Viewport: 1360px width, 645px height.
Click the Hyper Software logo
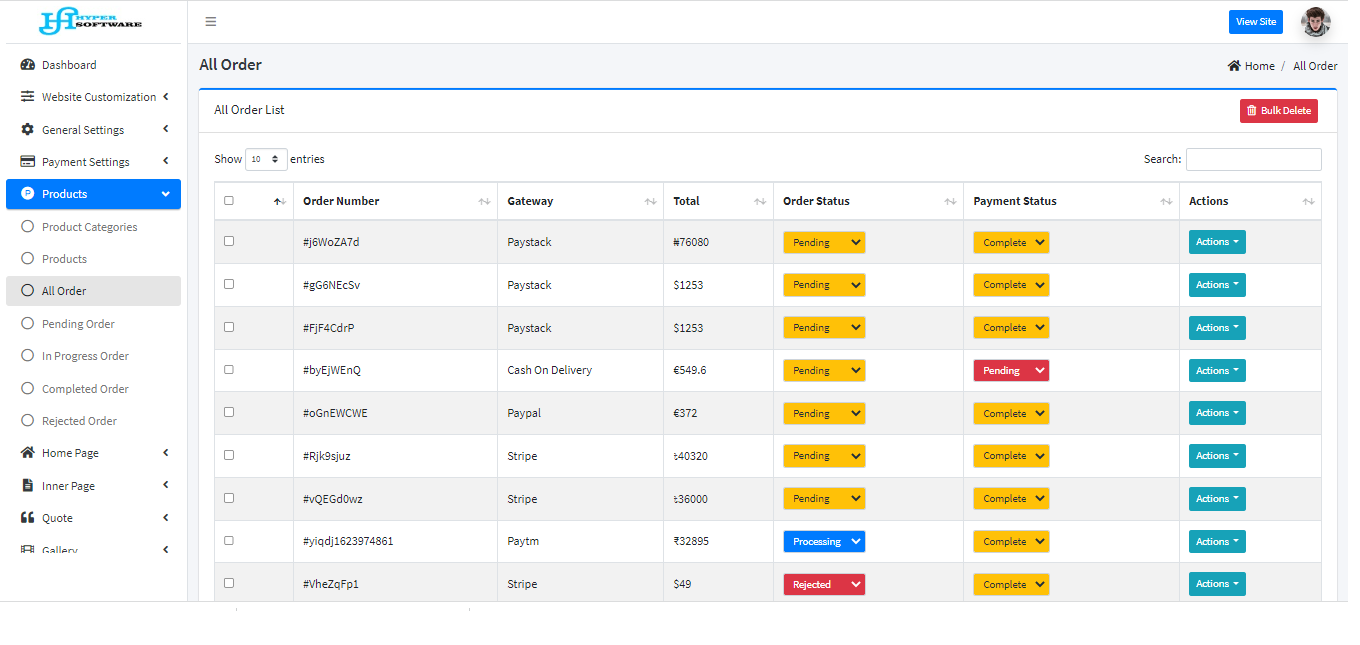tap(90, 21)
